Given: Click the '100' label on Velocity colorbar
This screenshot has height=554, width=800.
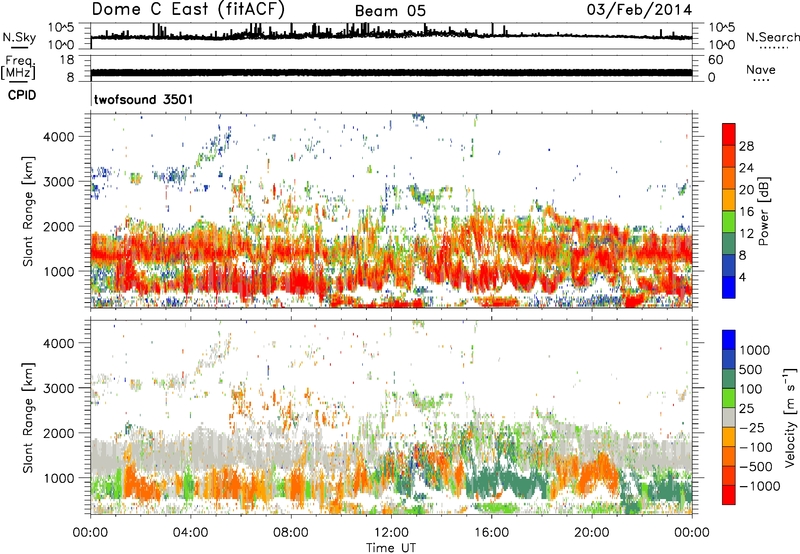Looking at the screenshot, I should click(753, 389).
